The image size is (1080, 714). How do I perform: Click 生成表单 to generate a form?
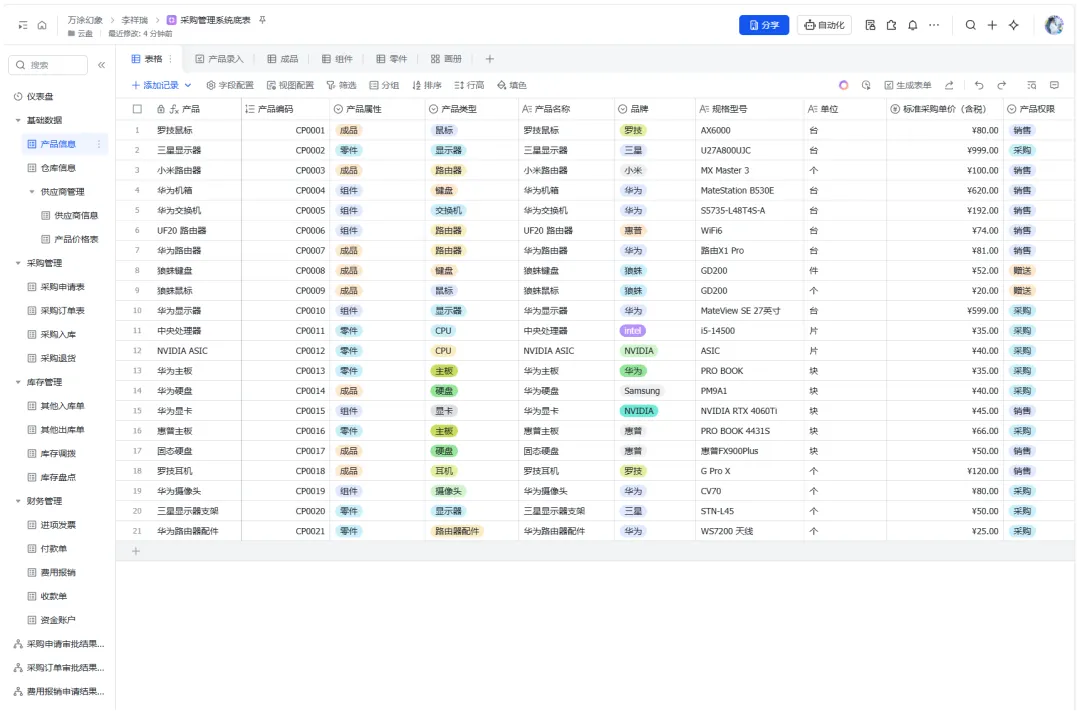coord(908,85)
